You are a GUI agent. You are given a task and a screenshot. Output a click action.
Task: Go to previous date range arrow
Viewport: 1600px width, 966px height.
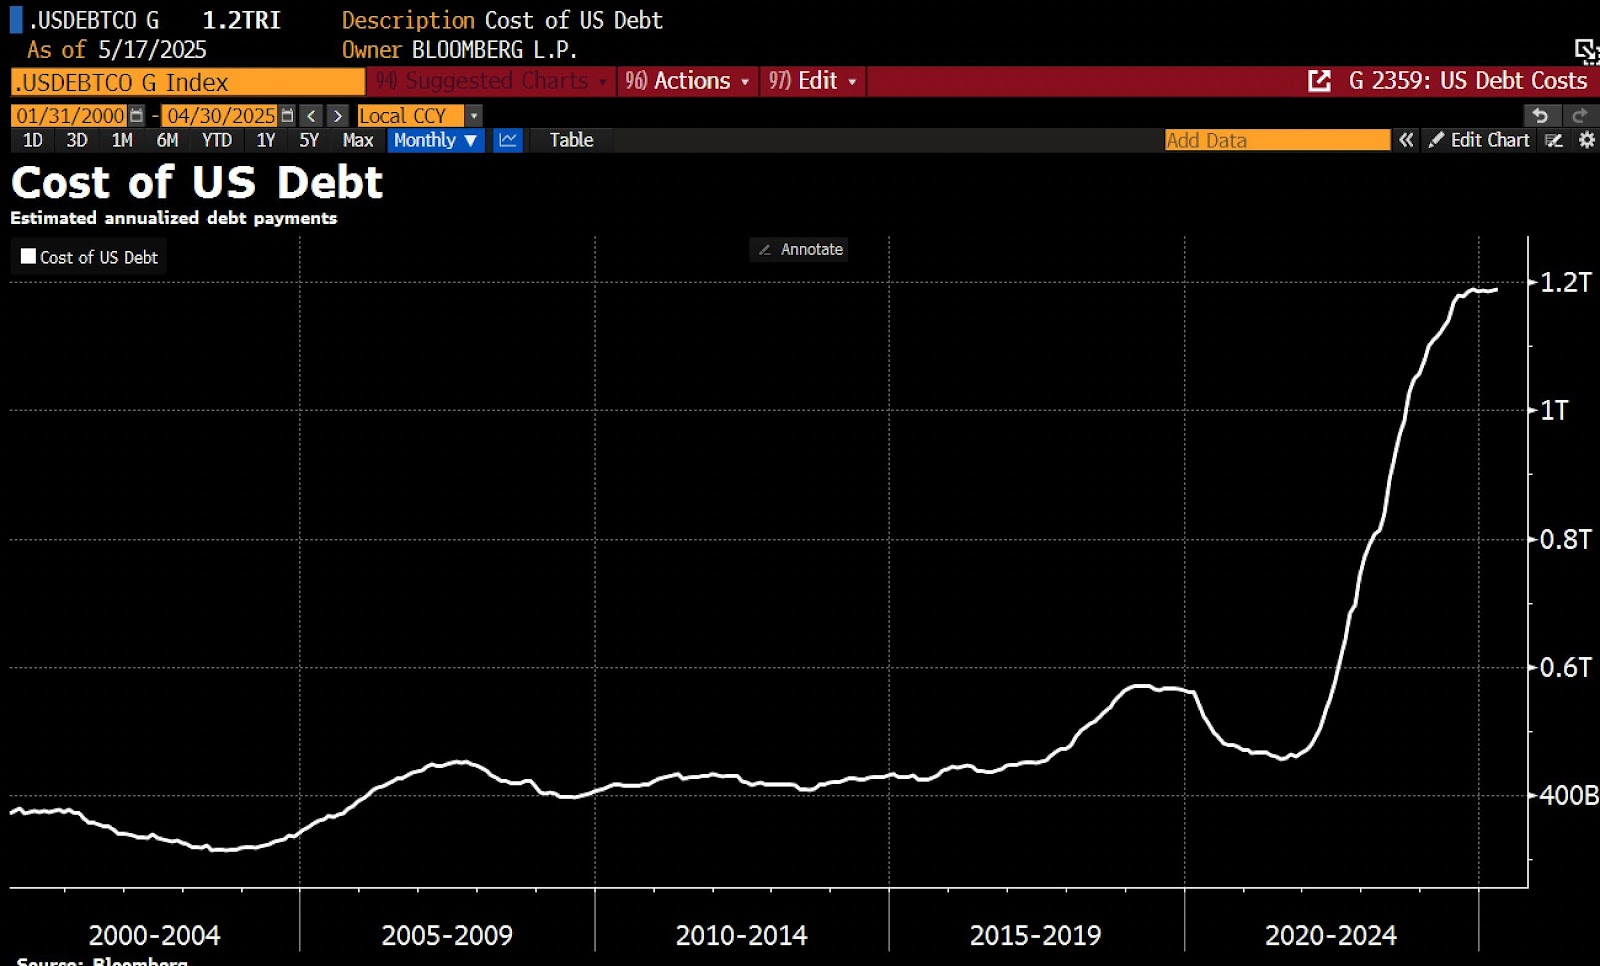312,116
